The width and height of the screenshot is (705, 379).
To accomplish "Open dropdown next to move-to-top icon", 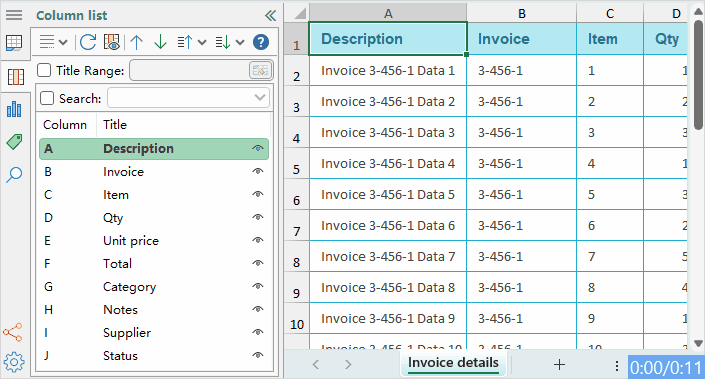I will point(202,43).
